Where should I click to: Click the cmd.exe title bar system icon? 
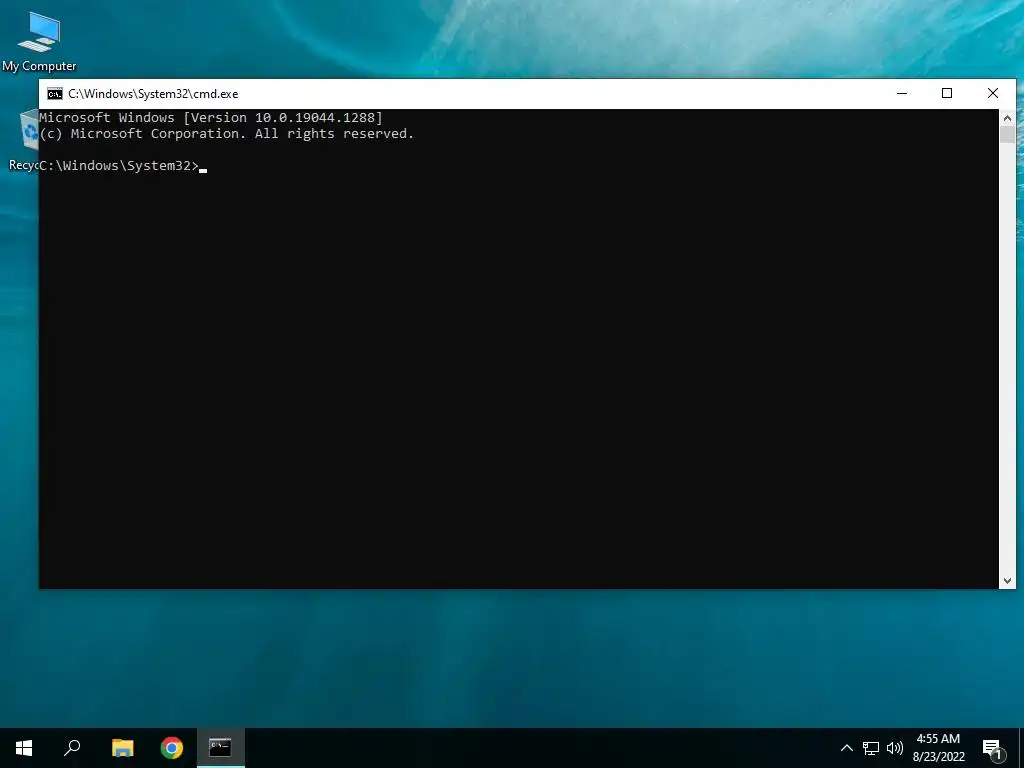click(x=55, y=94)
